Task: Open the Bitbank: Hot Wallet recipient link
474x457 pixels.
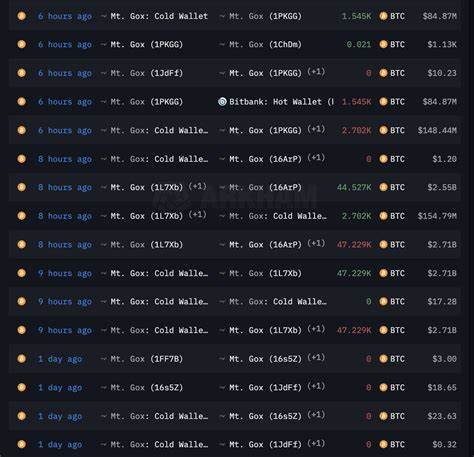Action: click(281, 102)
